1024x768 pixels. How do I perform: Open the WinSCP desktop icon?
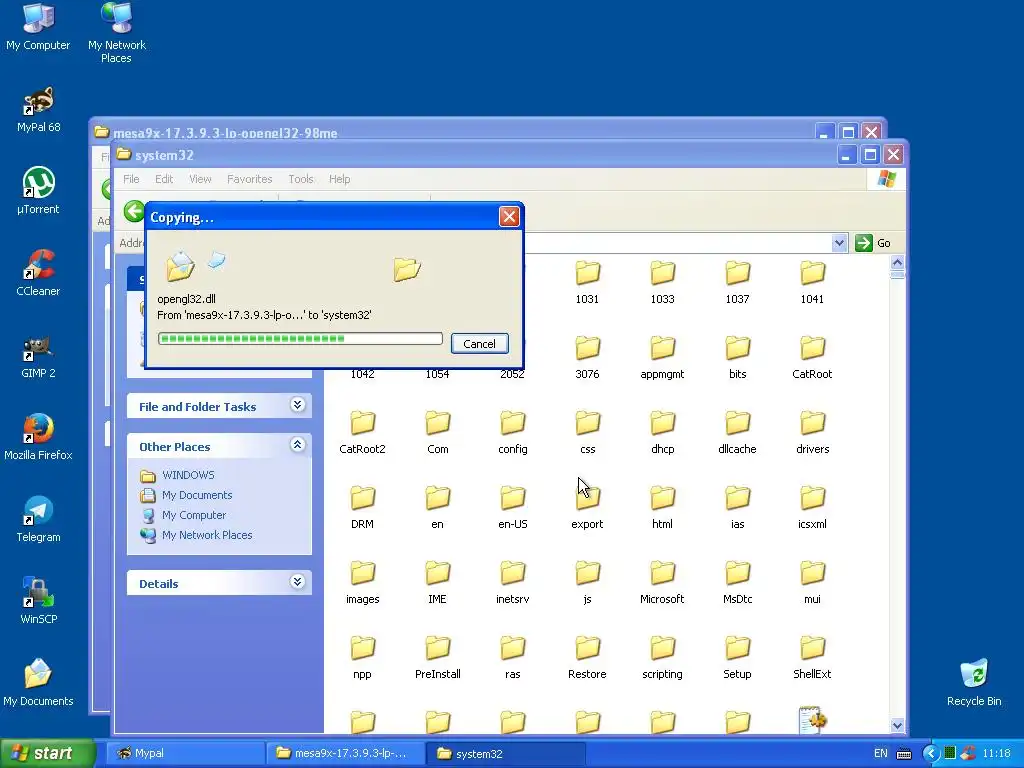click(38, 601)
